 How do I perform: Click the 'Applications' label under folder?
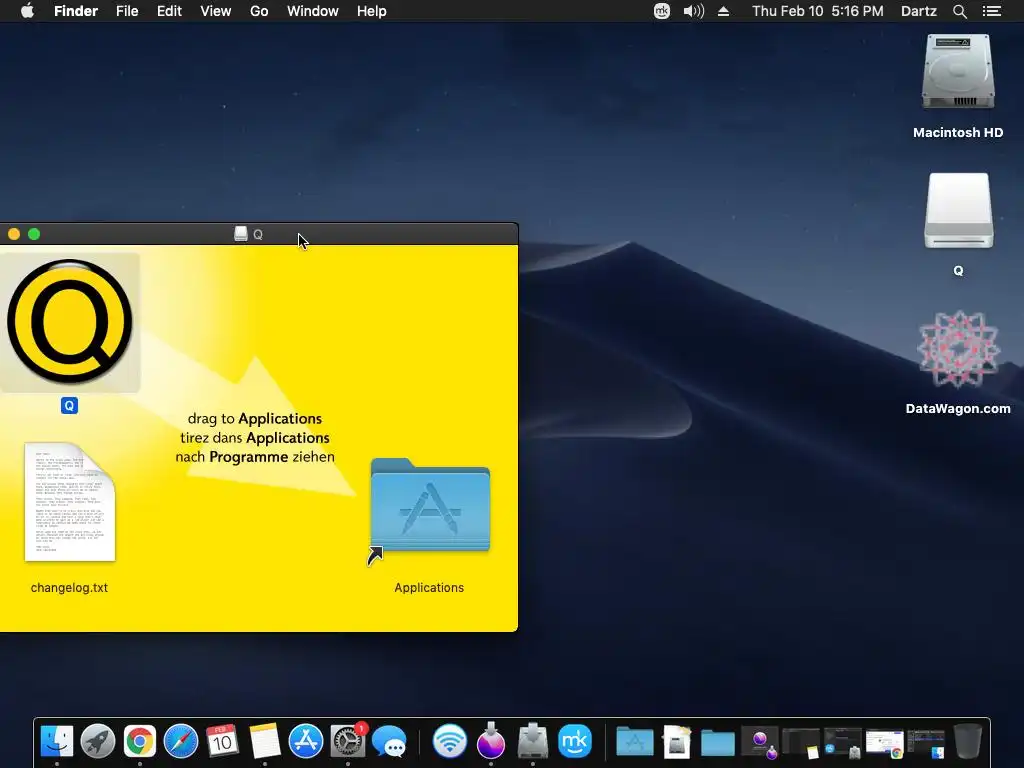point(429,588)
